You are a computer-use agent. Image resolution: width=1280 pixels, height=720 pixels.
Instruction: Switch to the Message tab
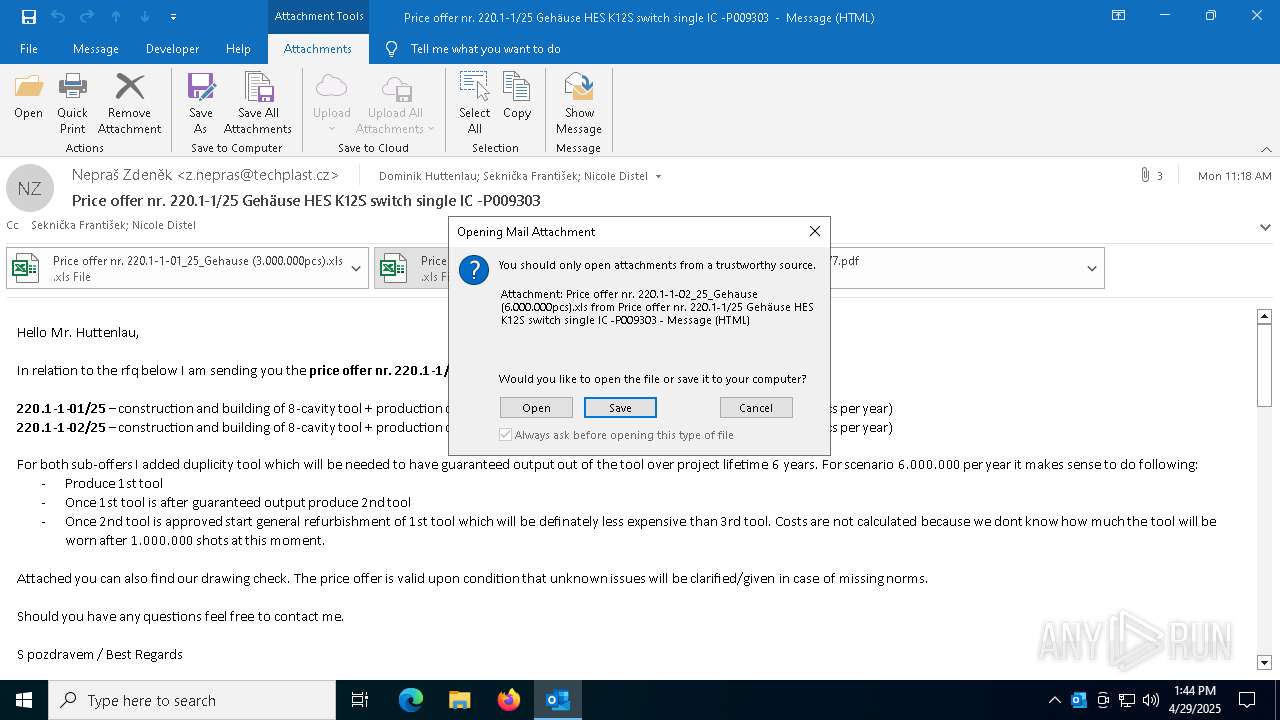(x=96, y=49)
